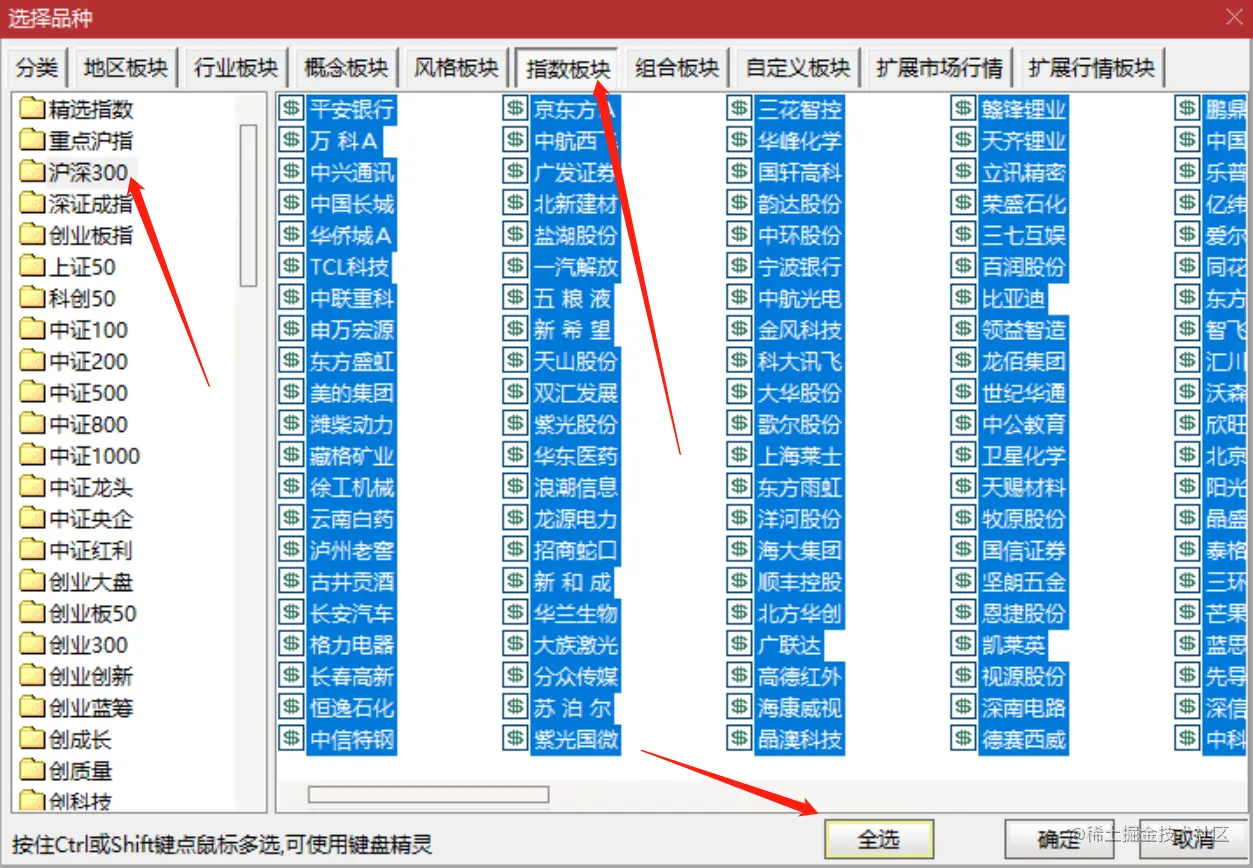Confirm with the 确定 button
Screen dimensions: 1253x868
1058,839
